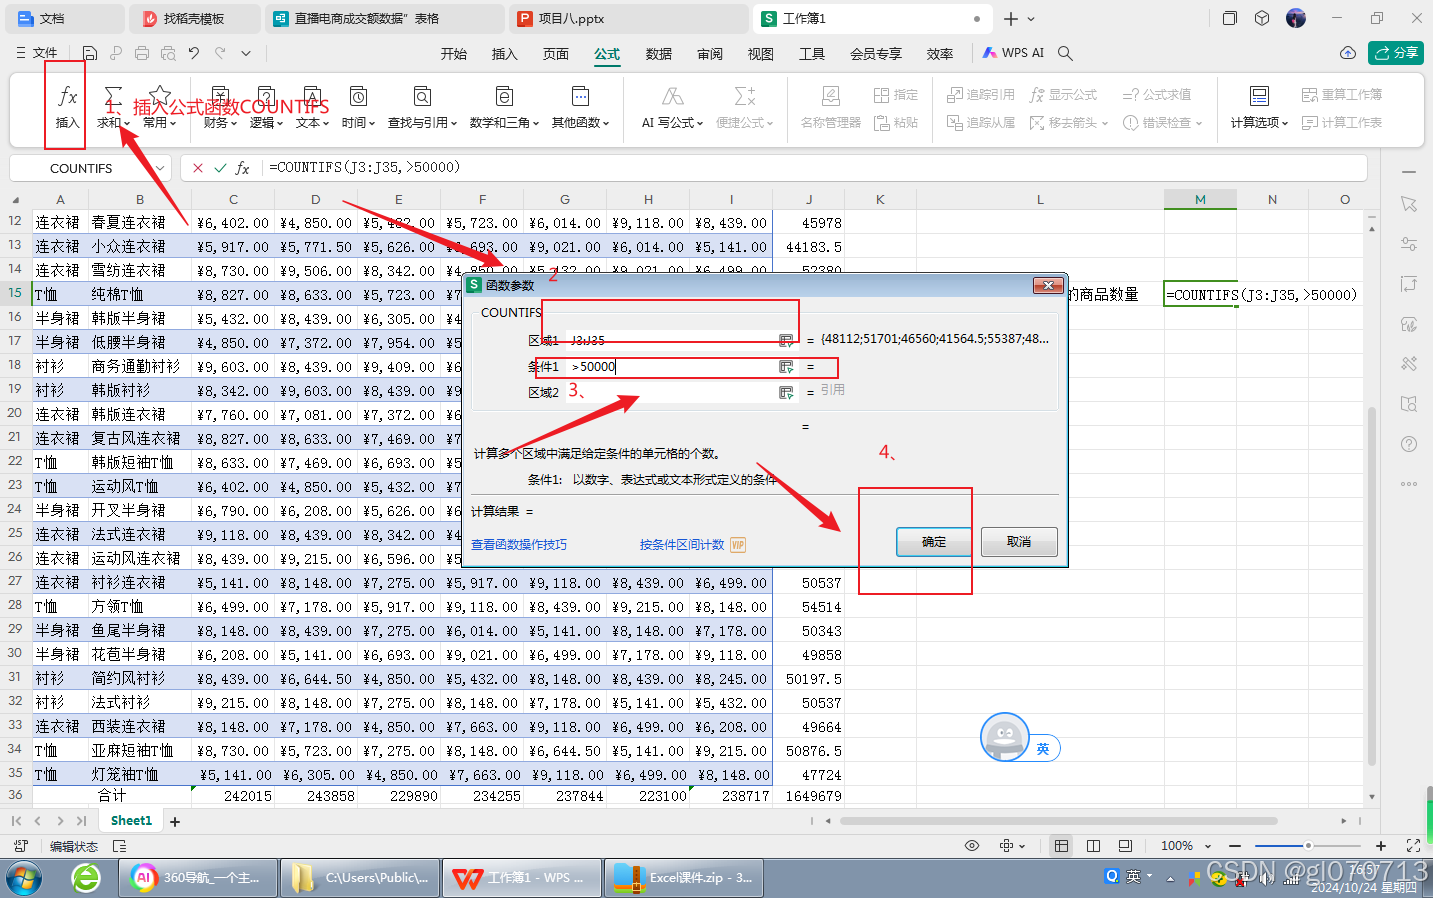Screen dimensions: 1433x898
Task: Open the 100% zoom level dropdown
Action: [x=1186, y=846]
